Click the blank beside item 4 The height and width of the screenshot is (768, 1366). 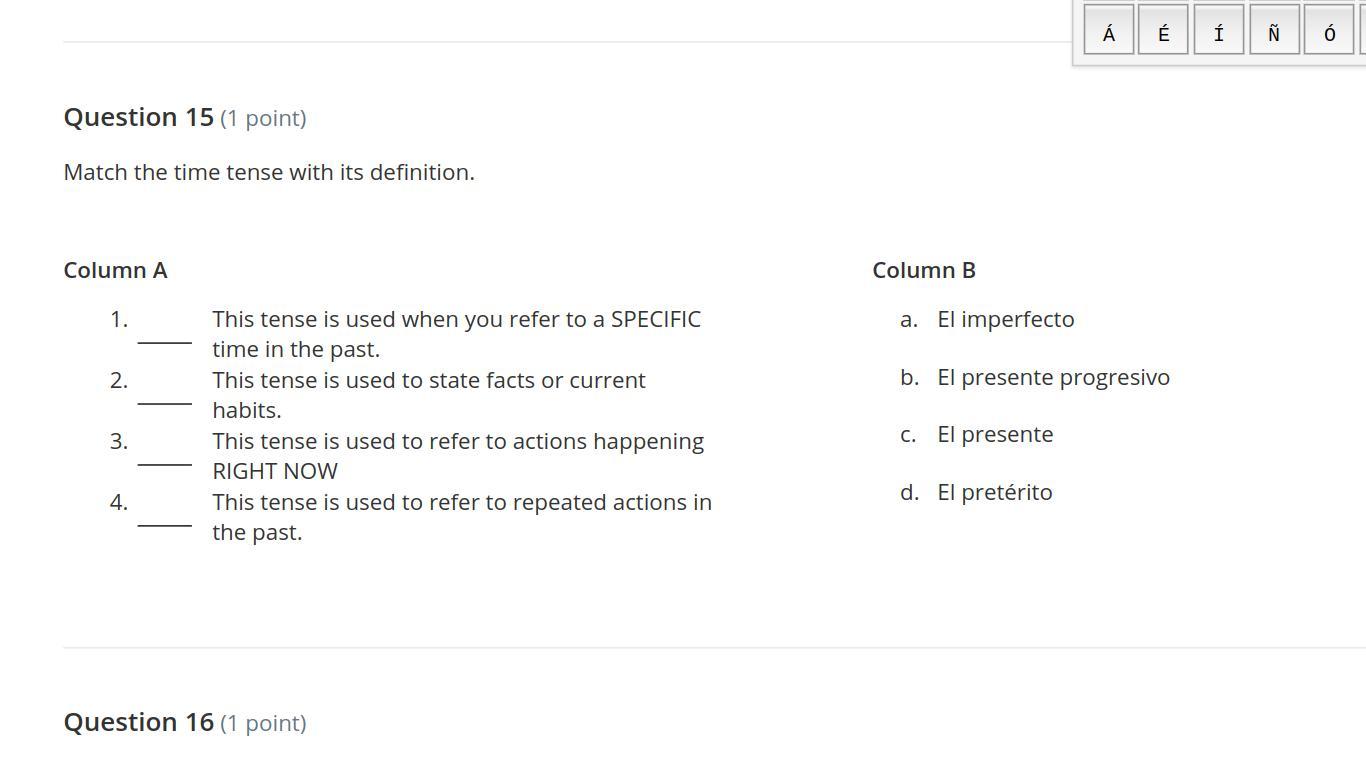click(164, 515)
